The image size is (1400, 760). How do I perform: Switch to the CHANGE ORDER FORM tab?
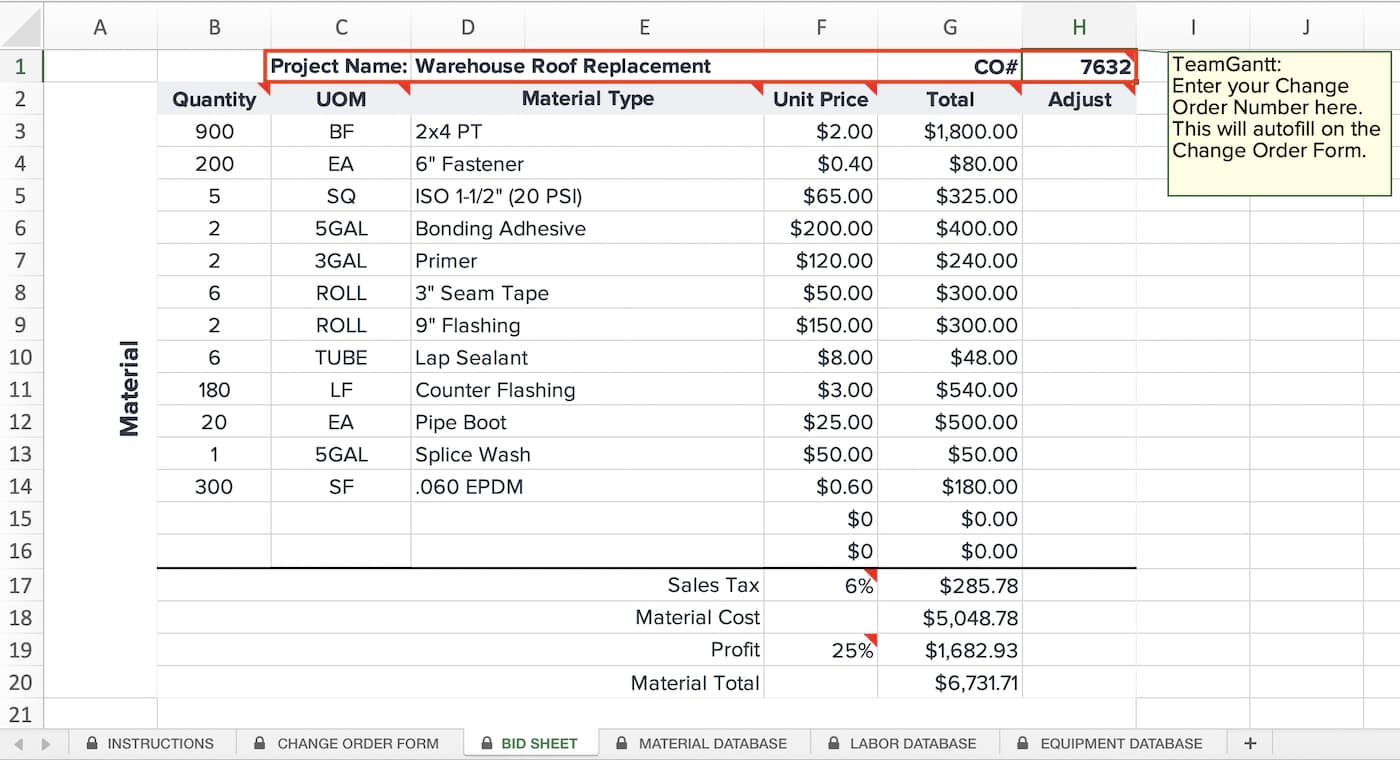pos(347,743)
